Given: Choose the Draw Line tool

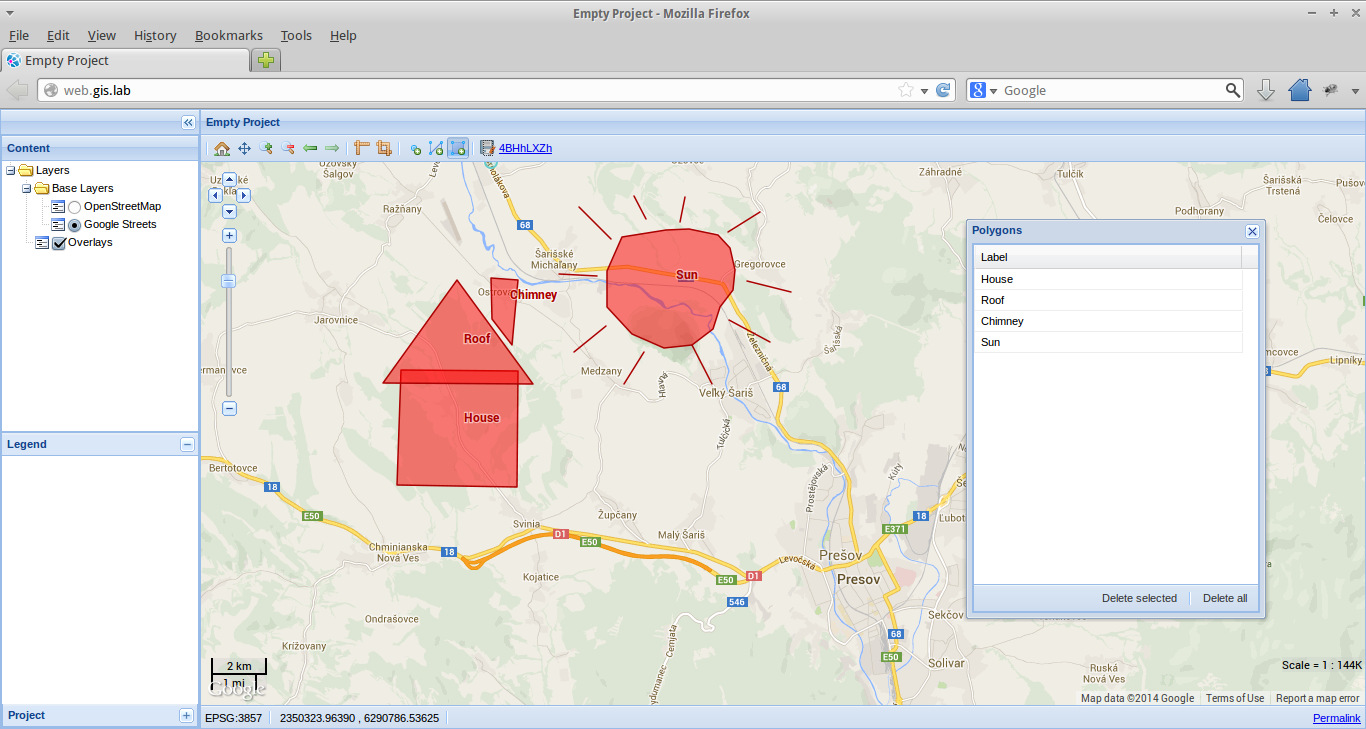Looking at the screenshot, I should [436, 147].
